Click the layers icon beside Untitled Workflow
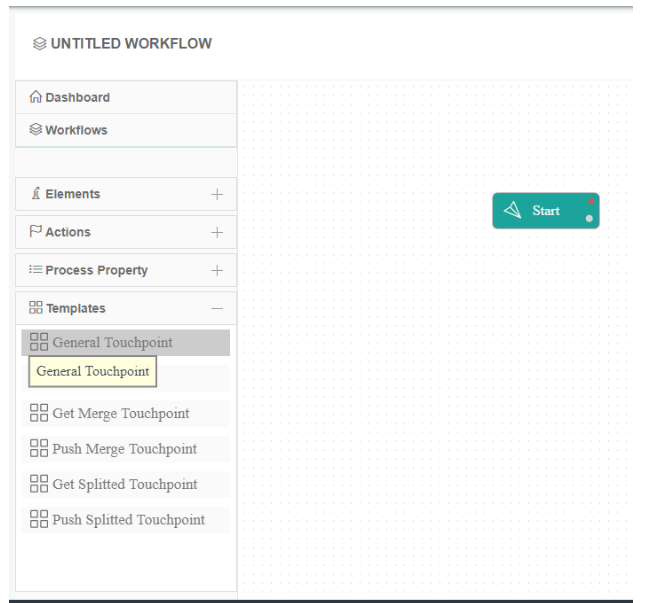Viewport: 666px width, 603px height. point(39,44)
